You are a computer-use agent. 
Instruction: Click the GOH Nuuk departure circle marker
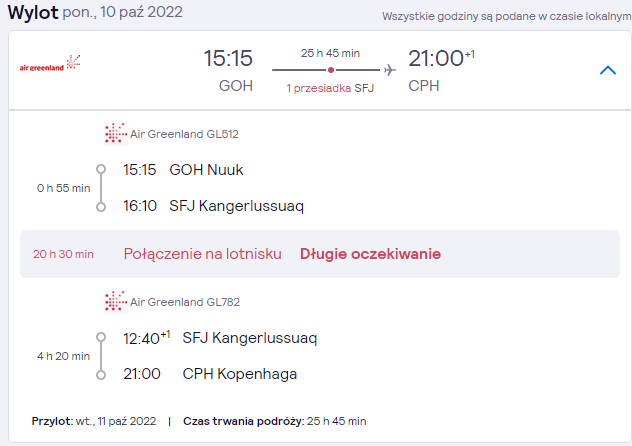[x=101, y=169]
